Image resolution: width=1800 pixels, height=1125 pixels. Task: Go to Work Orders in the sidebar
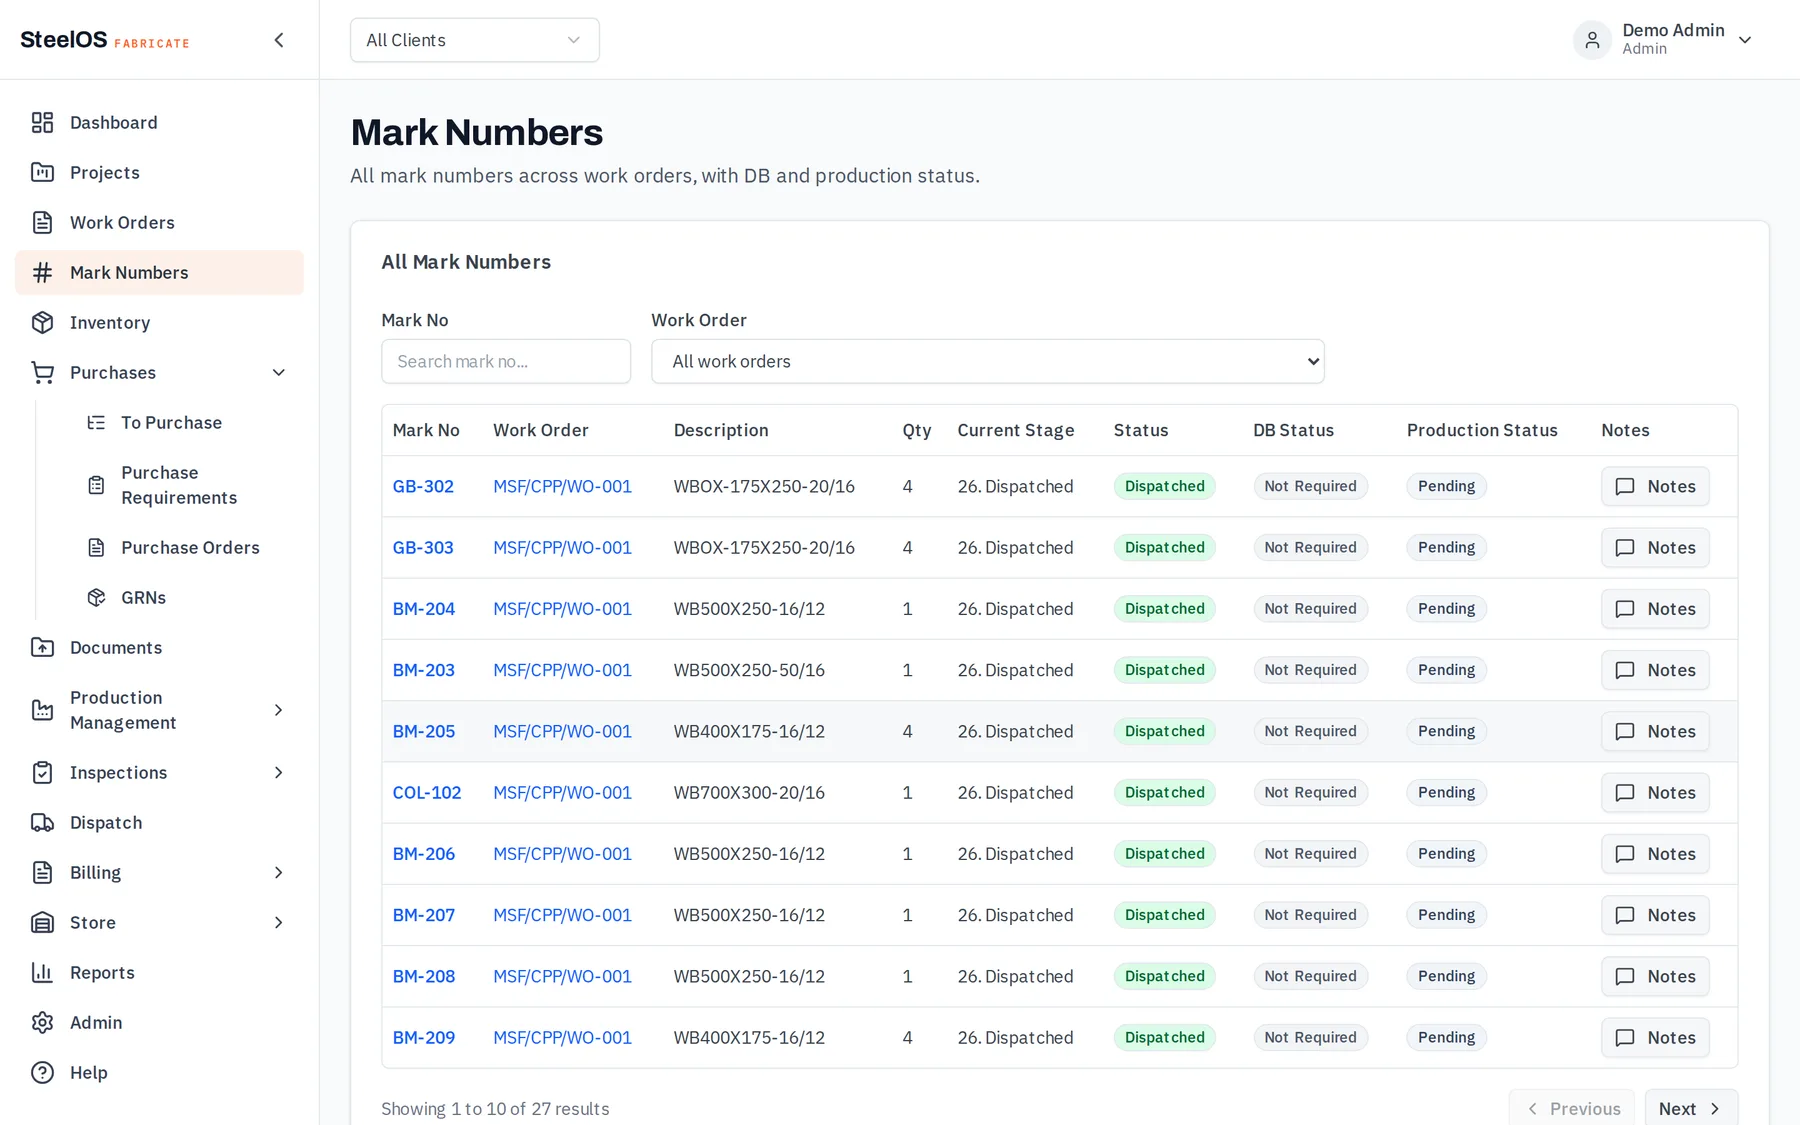159,223
